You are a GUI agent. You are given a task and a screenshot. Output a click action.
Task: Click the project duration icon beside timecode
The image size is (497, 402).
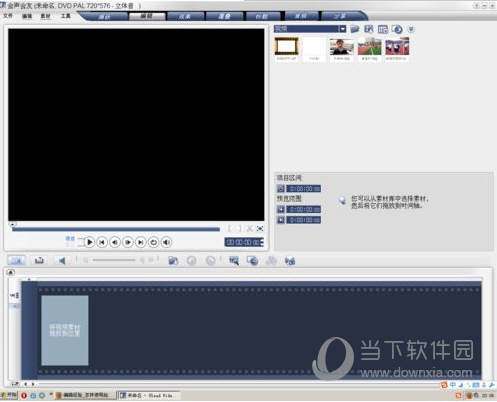(x=281, y=189)
